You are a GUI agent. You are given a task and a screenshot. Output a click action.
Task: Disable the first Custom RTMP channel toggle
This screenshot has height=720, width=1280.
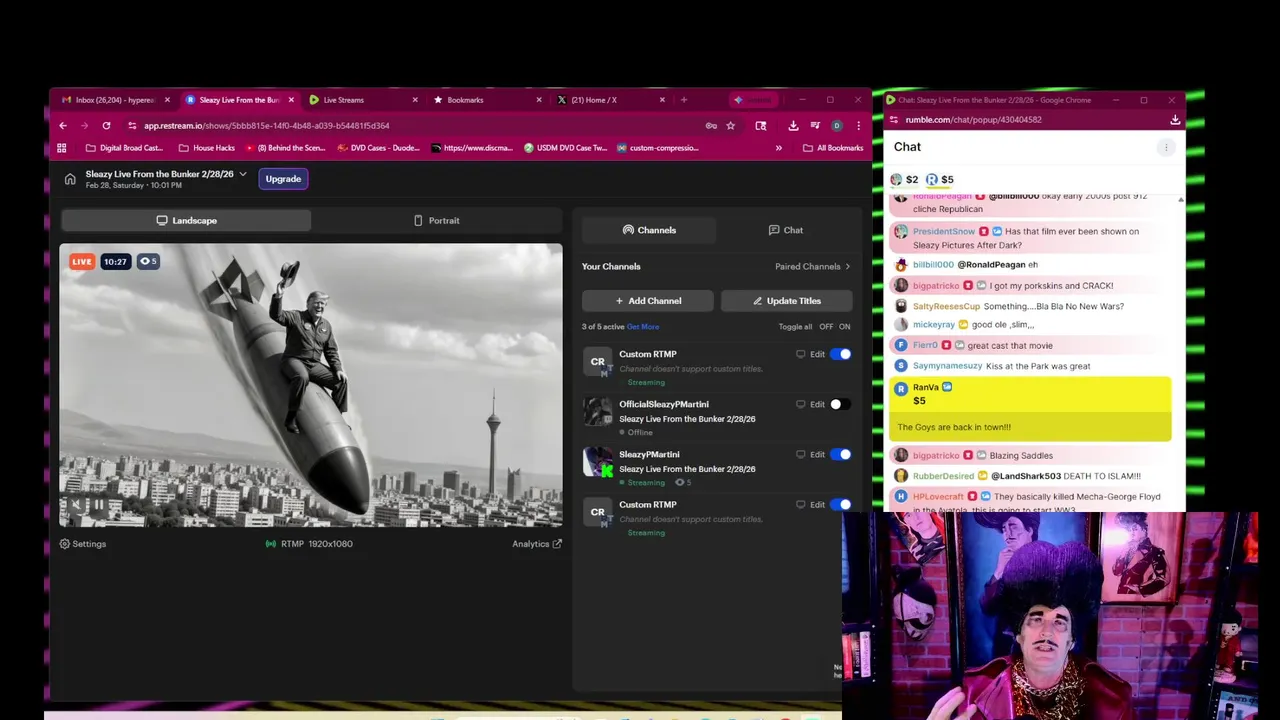(840, 354)
